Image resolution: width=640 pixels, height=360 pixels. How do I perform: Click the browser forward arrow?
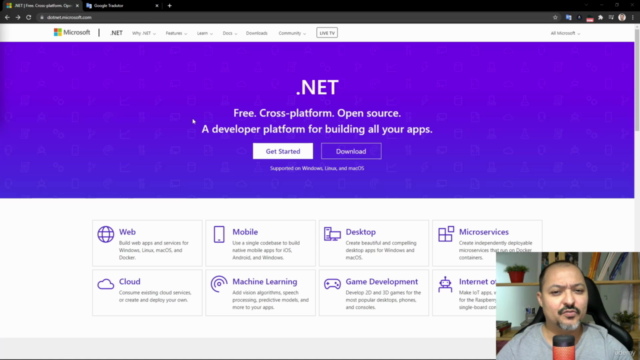click(18, 17)
